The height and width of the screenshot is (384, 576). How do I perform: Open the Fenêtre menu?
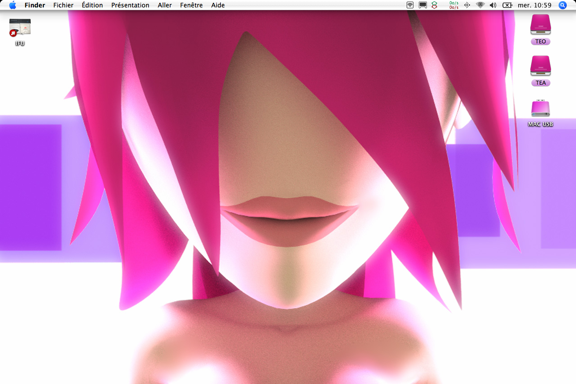click(x=191, y=5)
